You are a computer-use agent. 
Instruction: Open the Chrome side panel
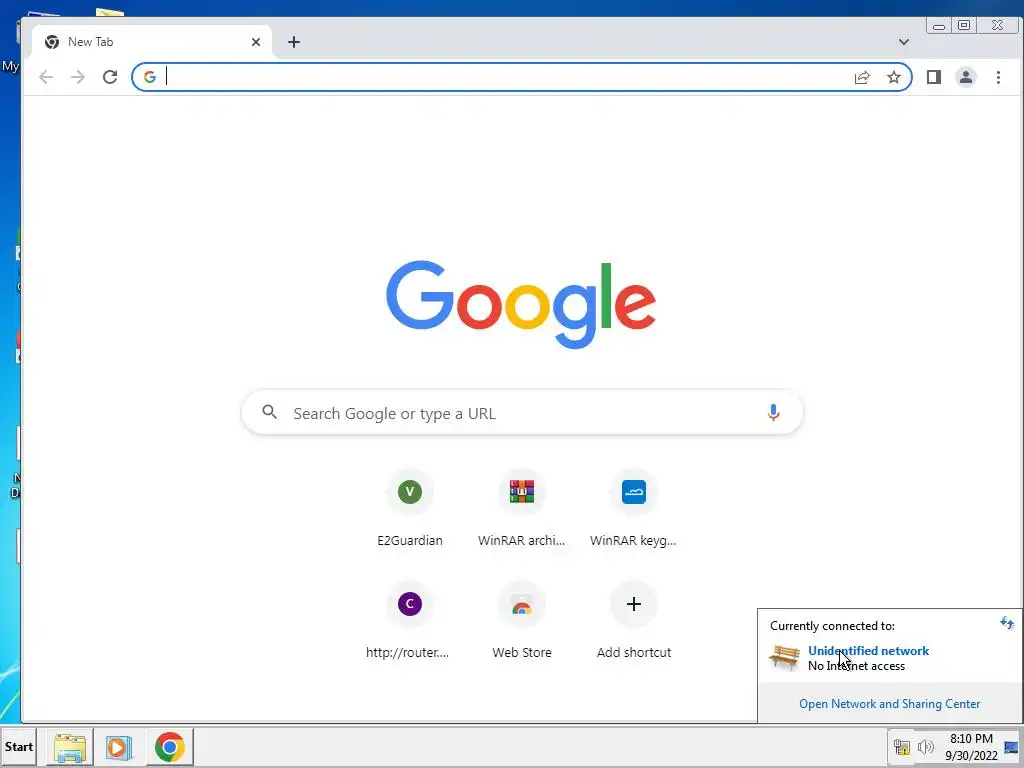pyautogui.click(x=934, y=77)
